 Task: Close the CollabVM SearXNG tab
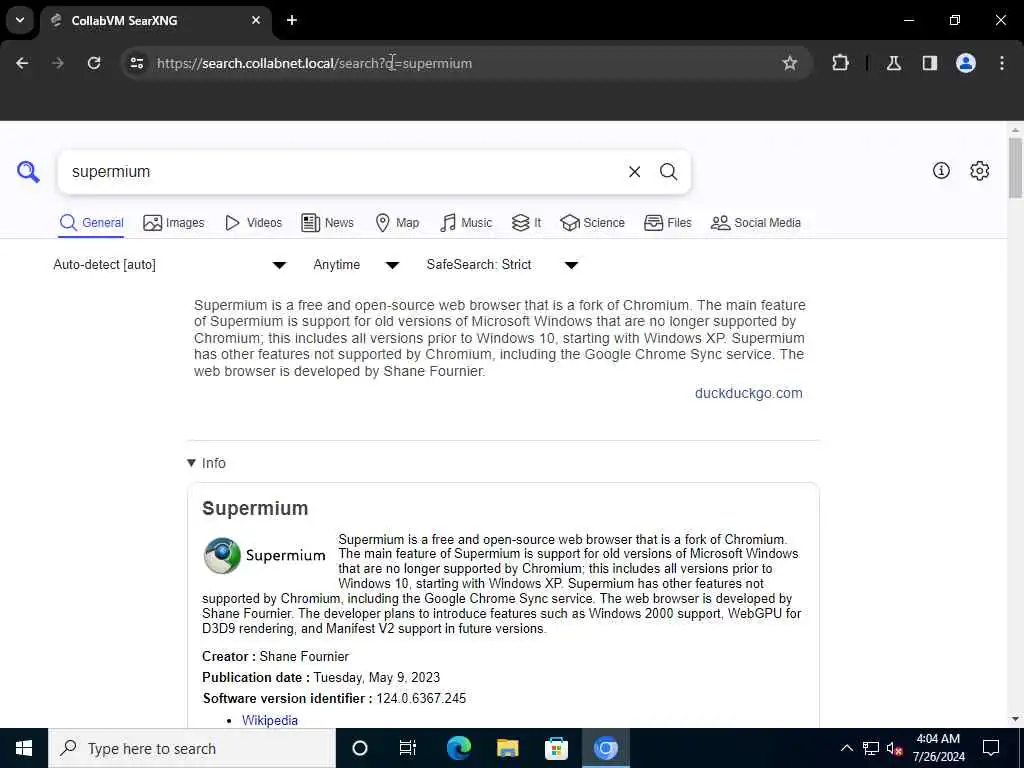point(256,20)
